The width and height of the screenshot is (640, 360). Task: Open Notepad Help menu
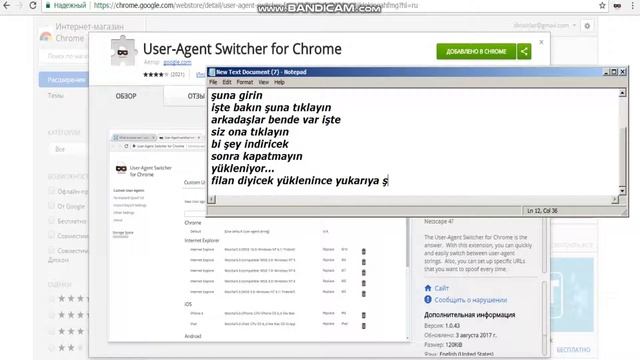click(279, 82)
